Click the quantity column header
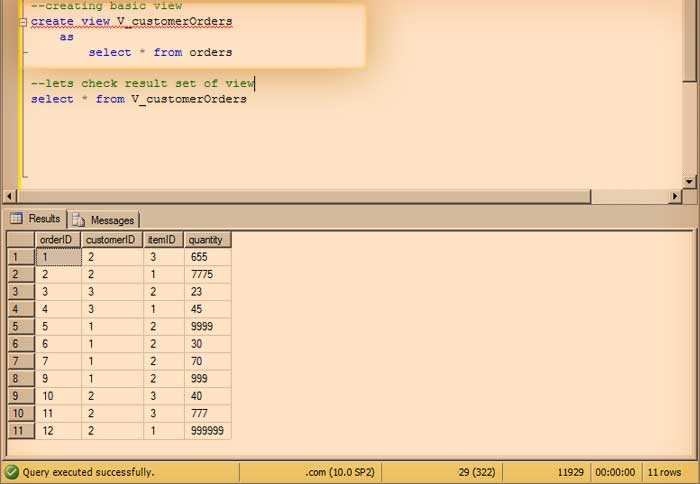 pyautogui.click(x=208, y=240)
